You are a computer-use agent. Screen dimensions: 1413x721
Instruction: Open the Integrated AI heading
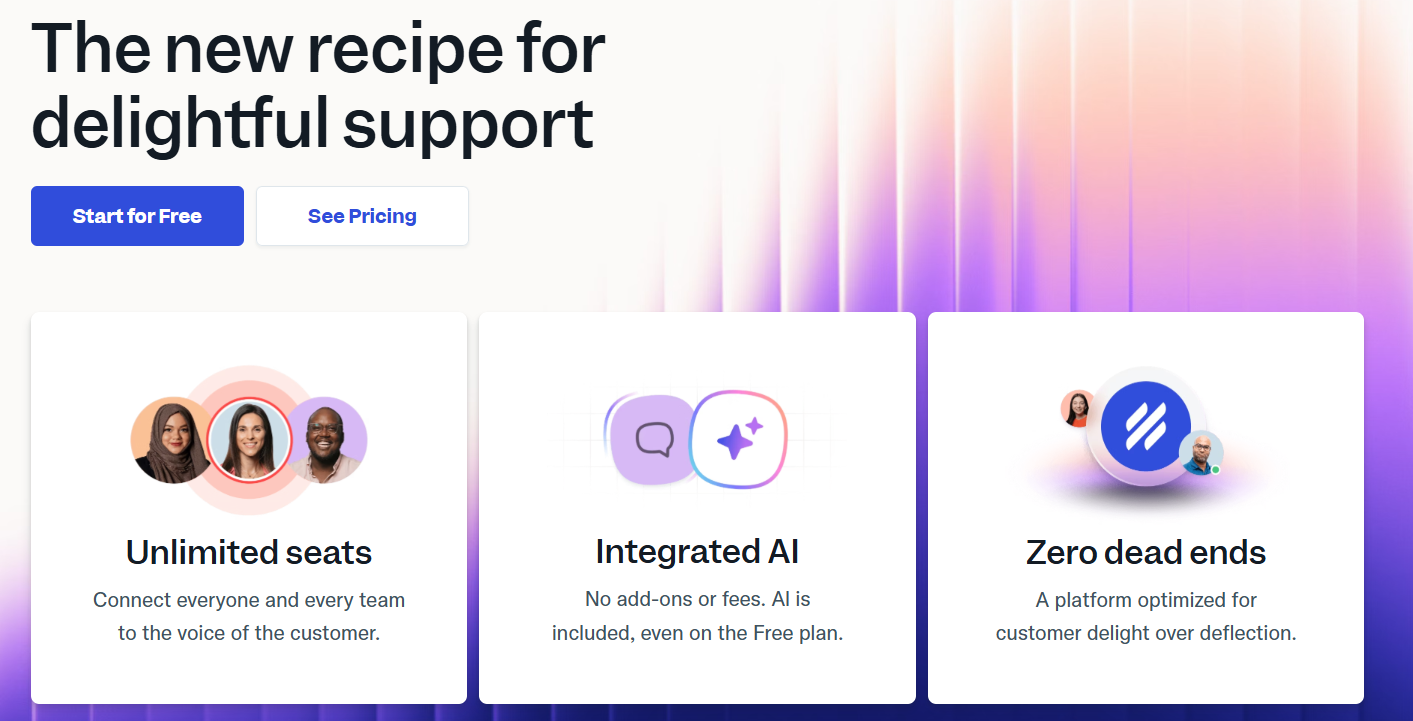coord(698,552)
